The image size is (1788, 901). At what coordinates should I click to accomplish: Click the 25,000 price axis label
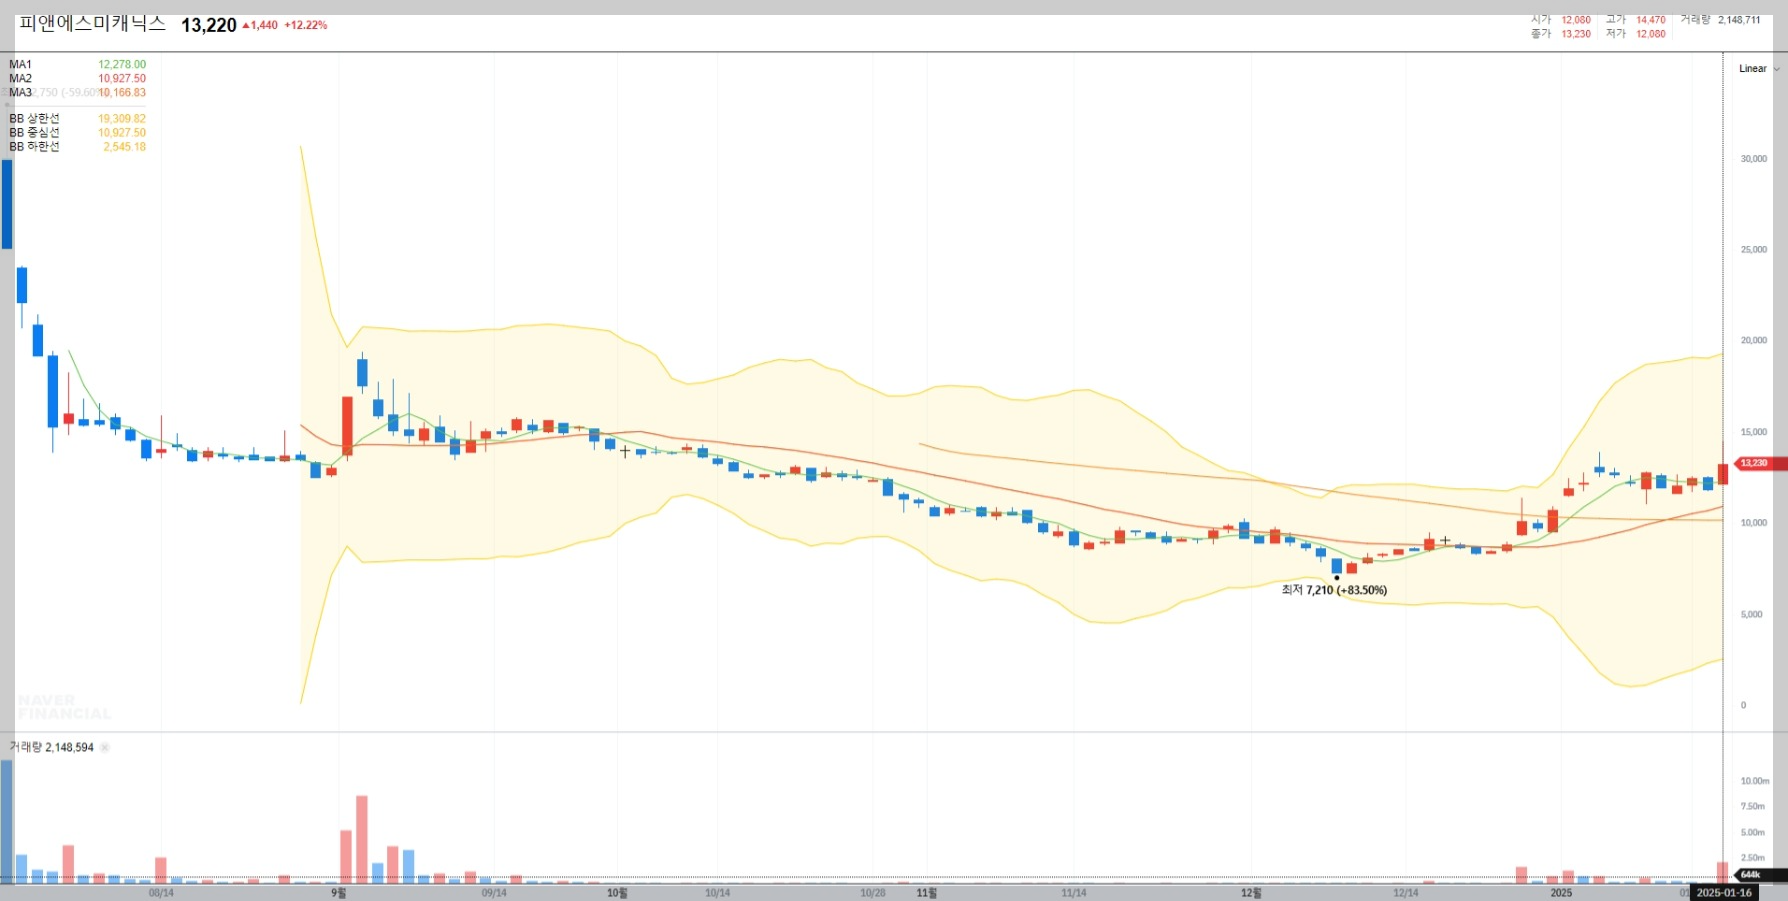pos(1754,250)
